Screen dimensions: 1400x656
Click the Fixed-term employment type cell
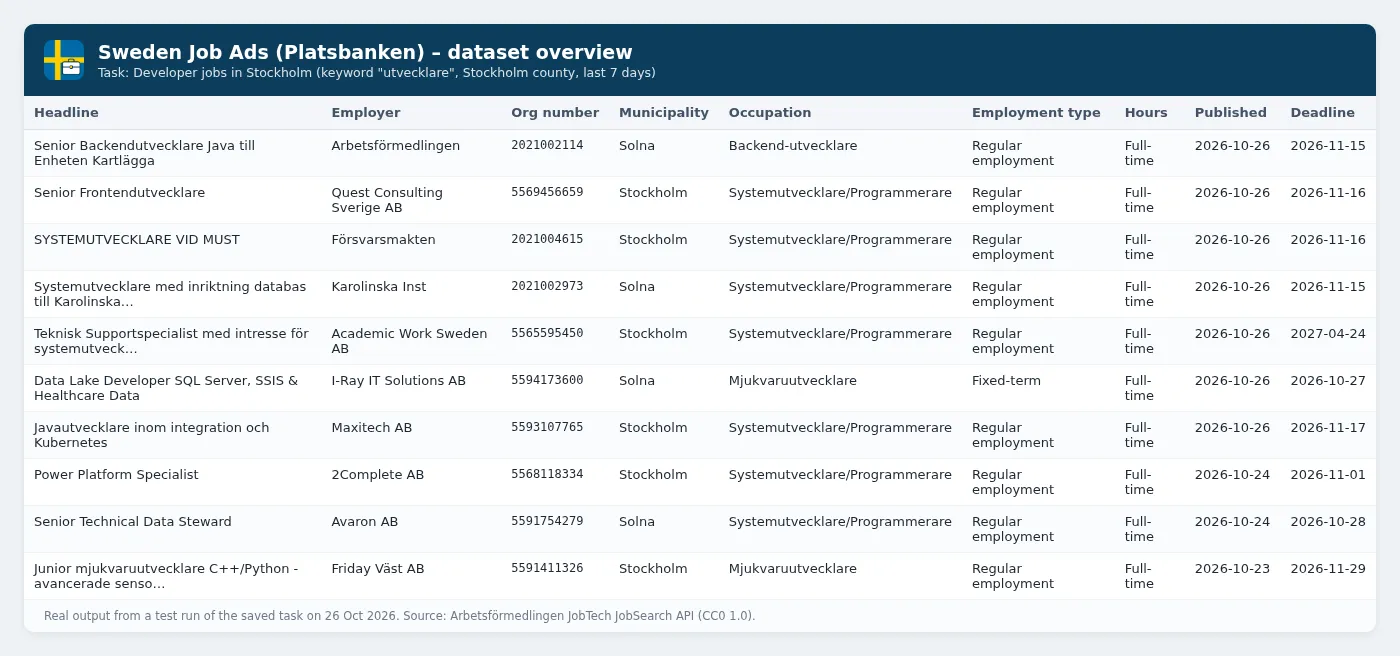pyautogui.click(x=1006, y=381)
